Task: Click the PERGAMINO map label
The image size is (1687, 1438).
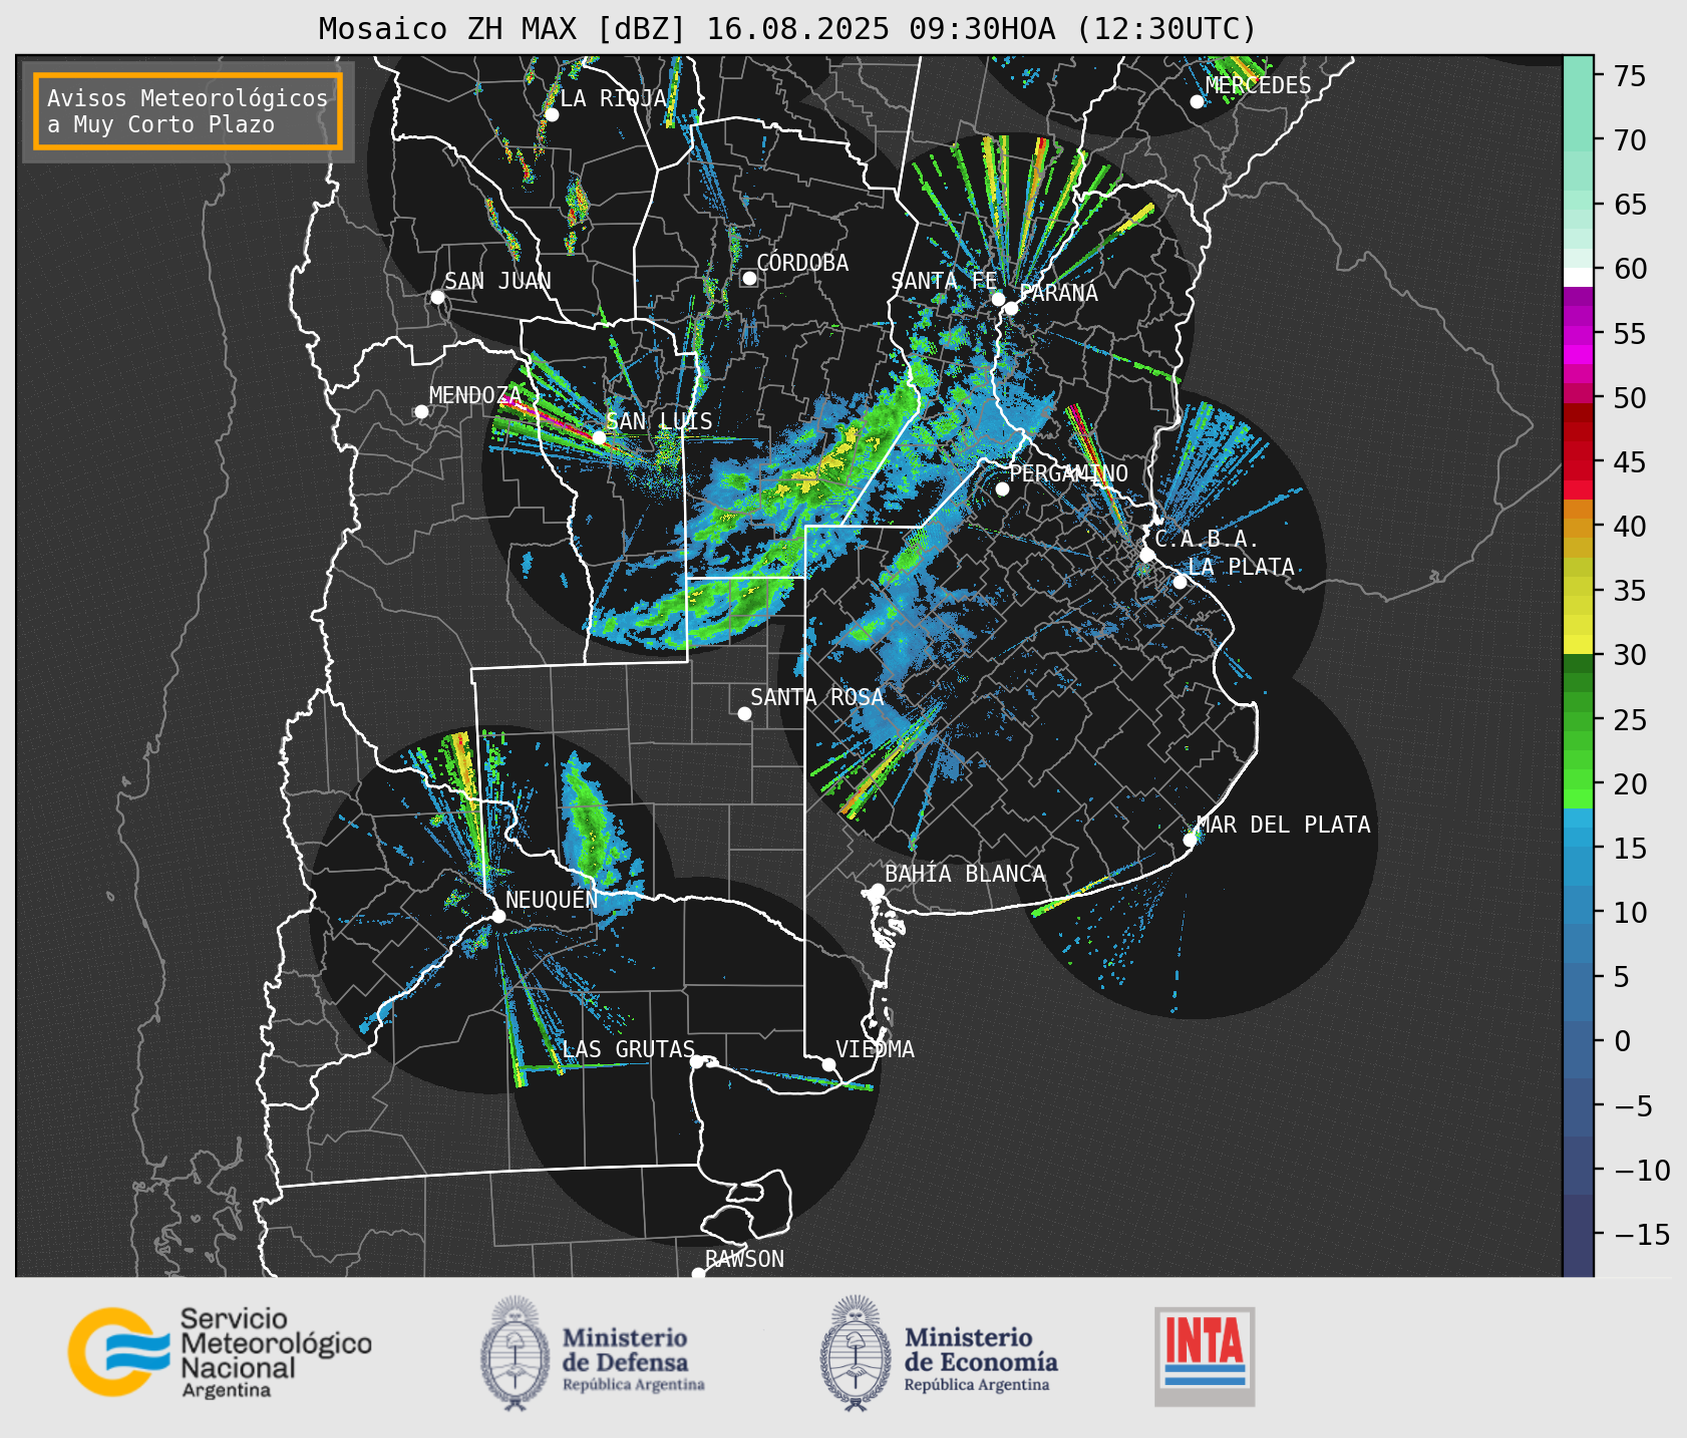Action: pos(1068,473)
